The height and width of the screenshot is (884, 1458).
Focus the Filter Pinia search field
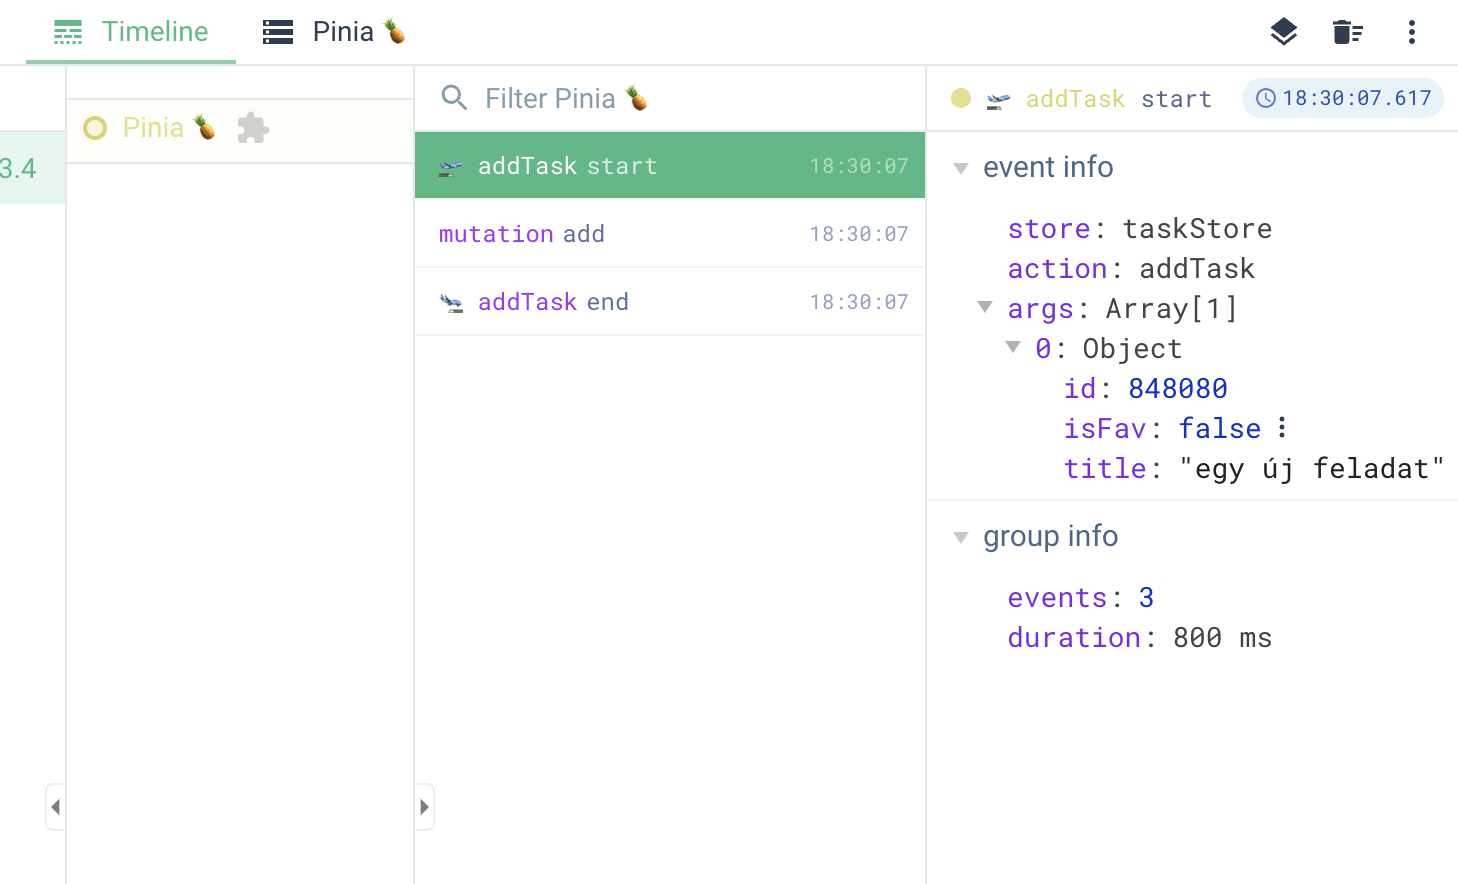pos(670,98)
